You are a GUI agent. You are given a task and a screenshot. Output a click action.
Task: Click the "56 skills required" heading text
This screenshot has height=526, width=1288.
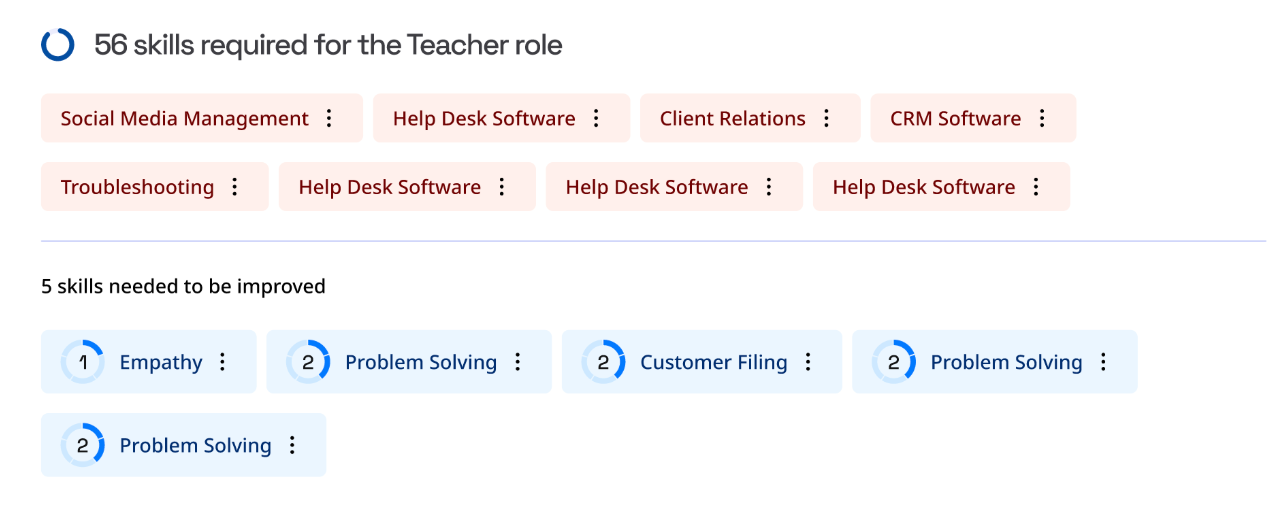(x=328, y=45)
